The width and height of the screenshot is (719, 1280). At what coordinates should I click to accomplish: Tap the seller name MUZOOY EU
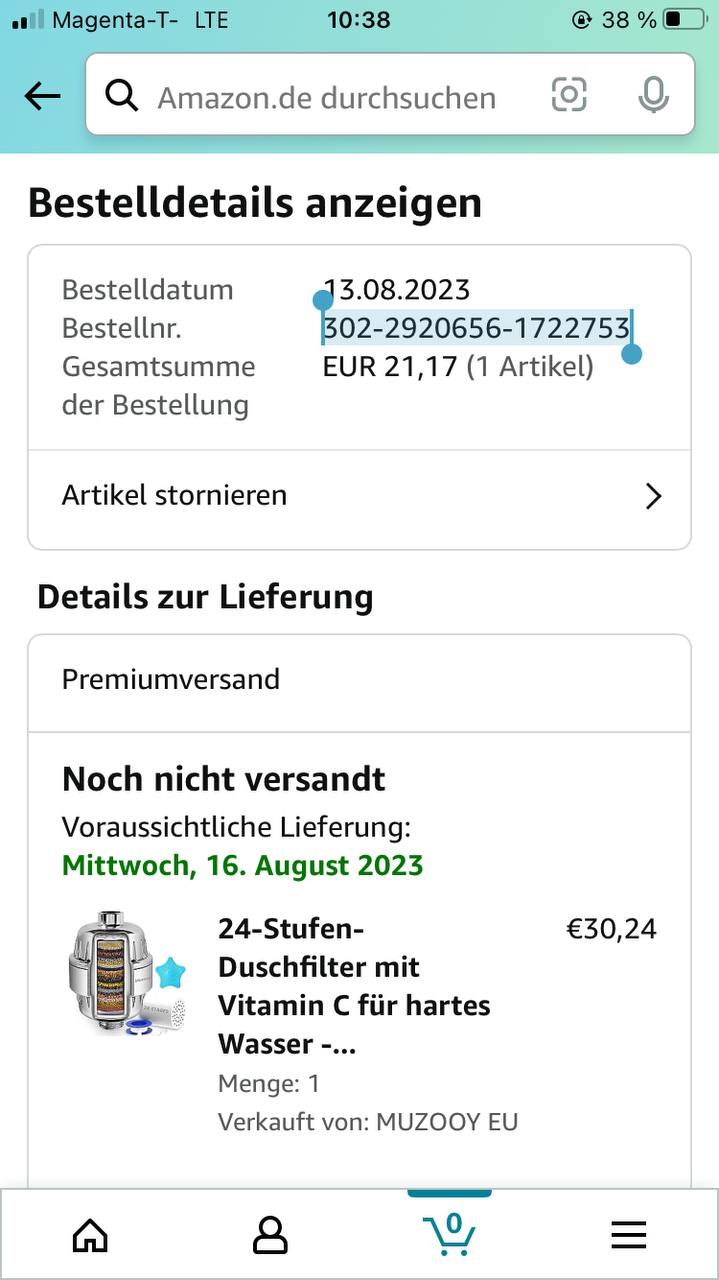(x=446, y=1121)
